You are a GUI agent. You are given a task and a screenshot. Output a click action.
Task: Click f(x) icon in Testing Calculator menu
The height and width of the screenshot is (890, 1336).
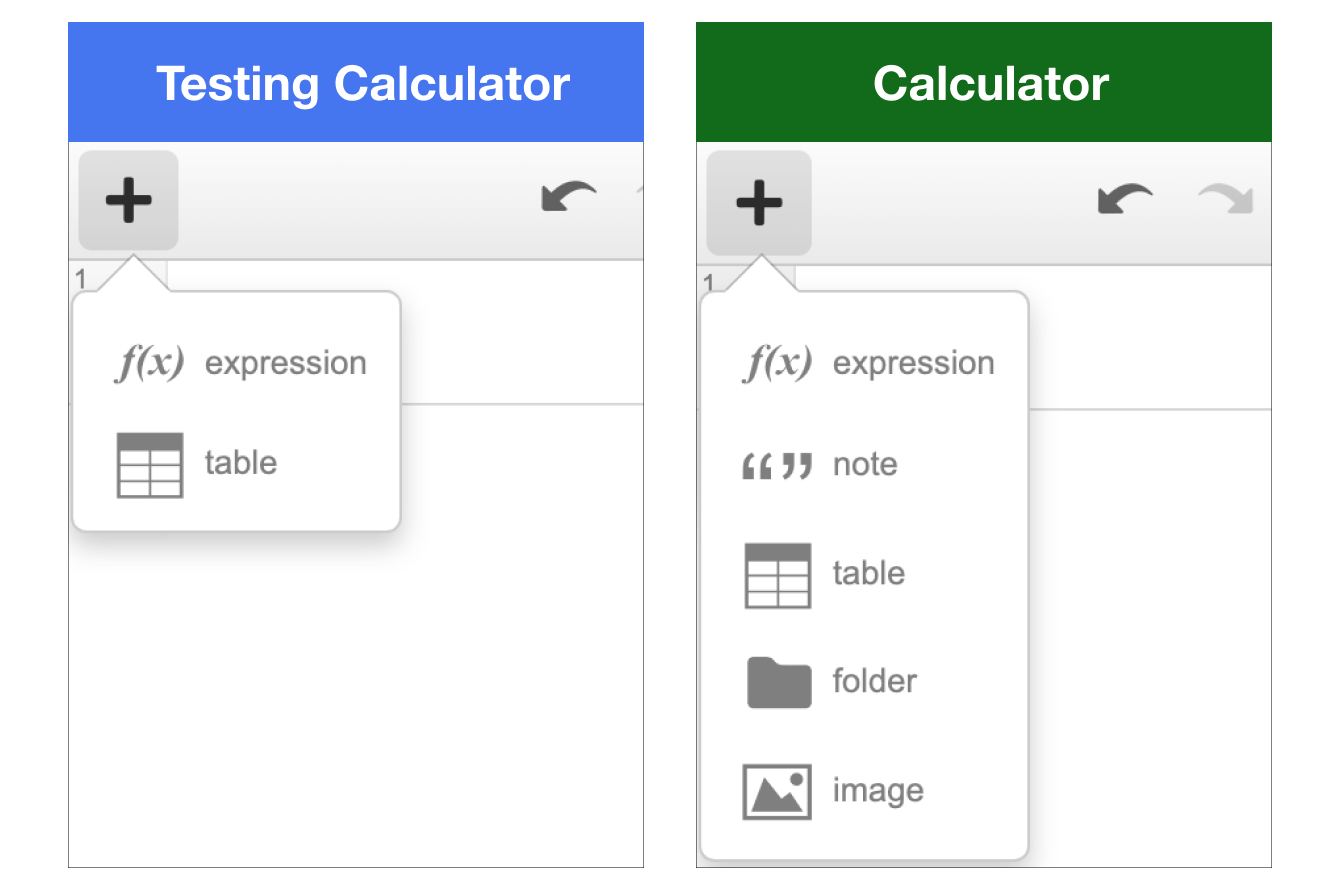click(149, 363)
